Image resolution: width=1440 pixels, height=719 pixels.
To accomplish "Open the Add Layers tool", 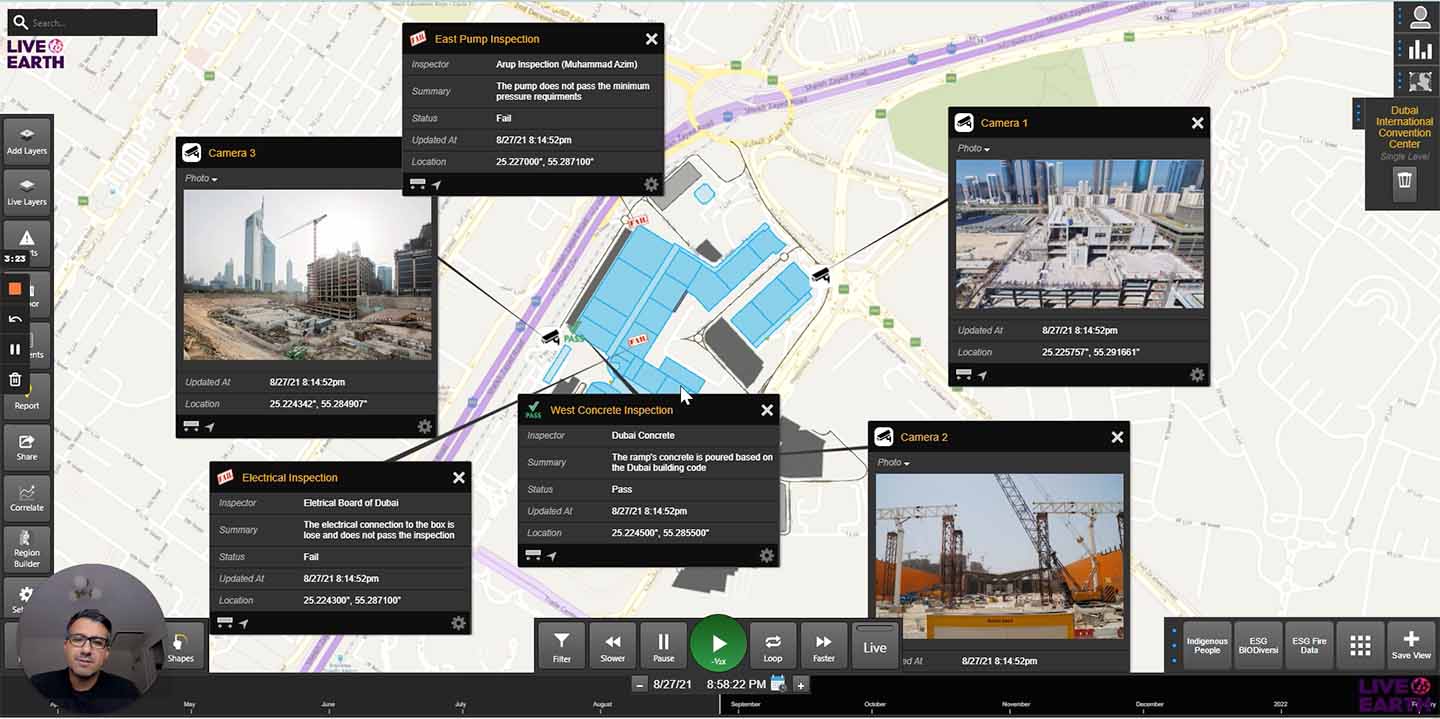I will point(27,141).
